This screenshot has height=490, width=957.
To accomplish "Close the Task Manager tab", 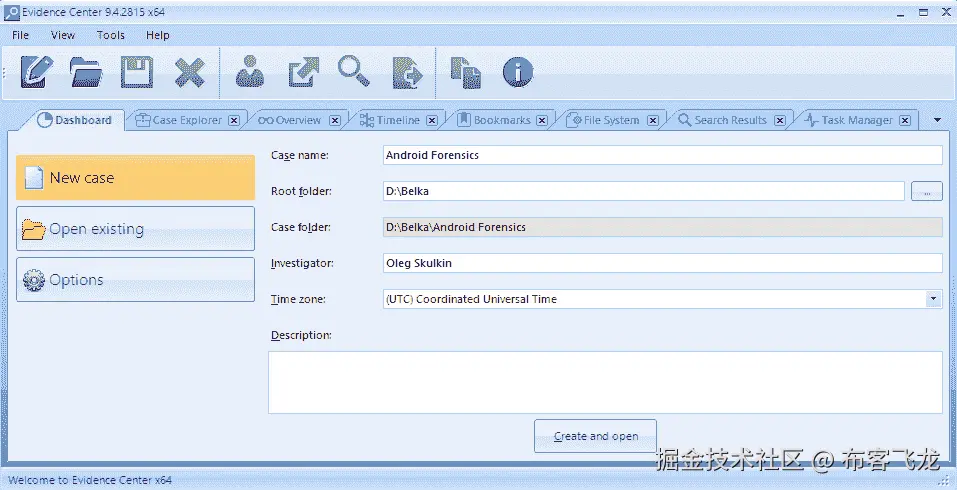I will (x=905, y=120).
